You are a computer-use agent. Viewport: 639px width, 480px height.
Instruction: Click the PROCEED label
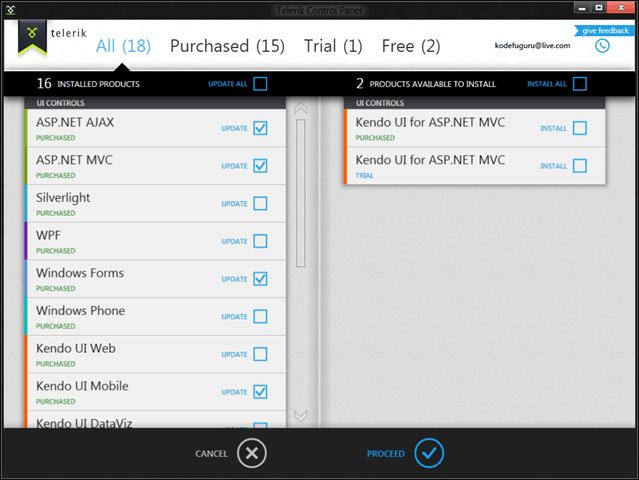click(386, 454)
